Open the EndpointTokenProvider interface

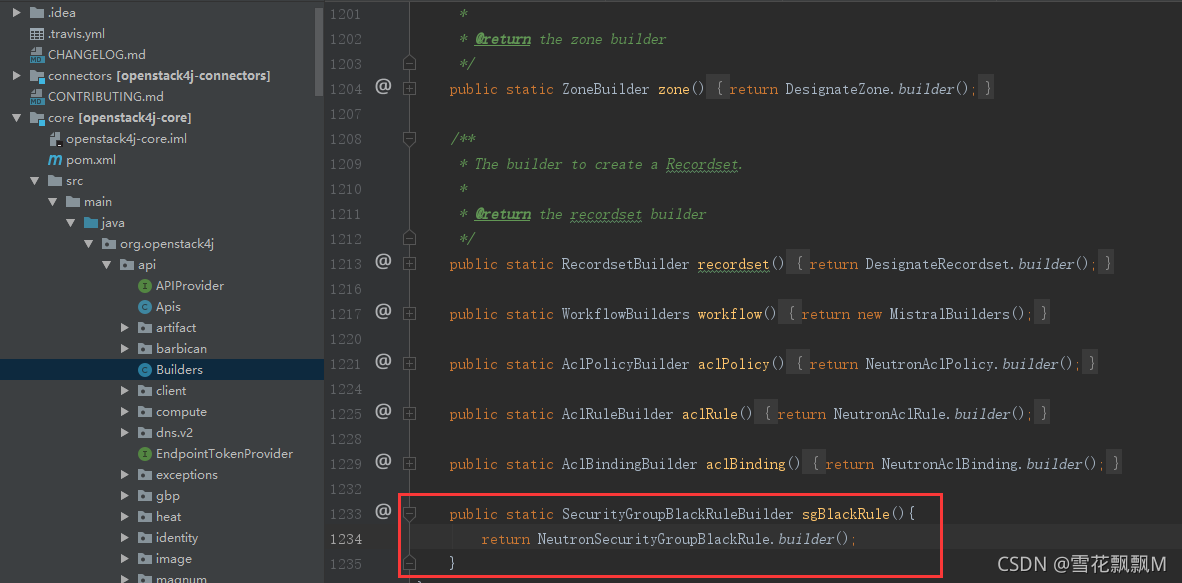(224, 454)
